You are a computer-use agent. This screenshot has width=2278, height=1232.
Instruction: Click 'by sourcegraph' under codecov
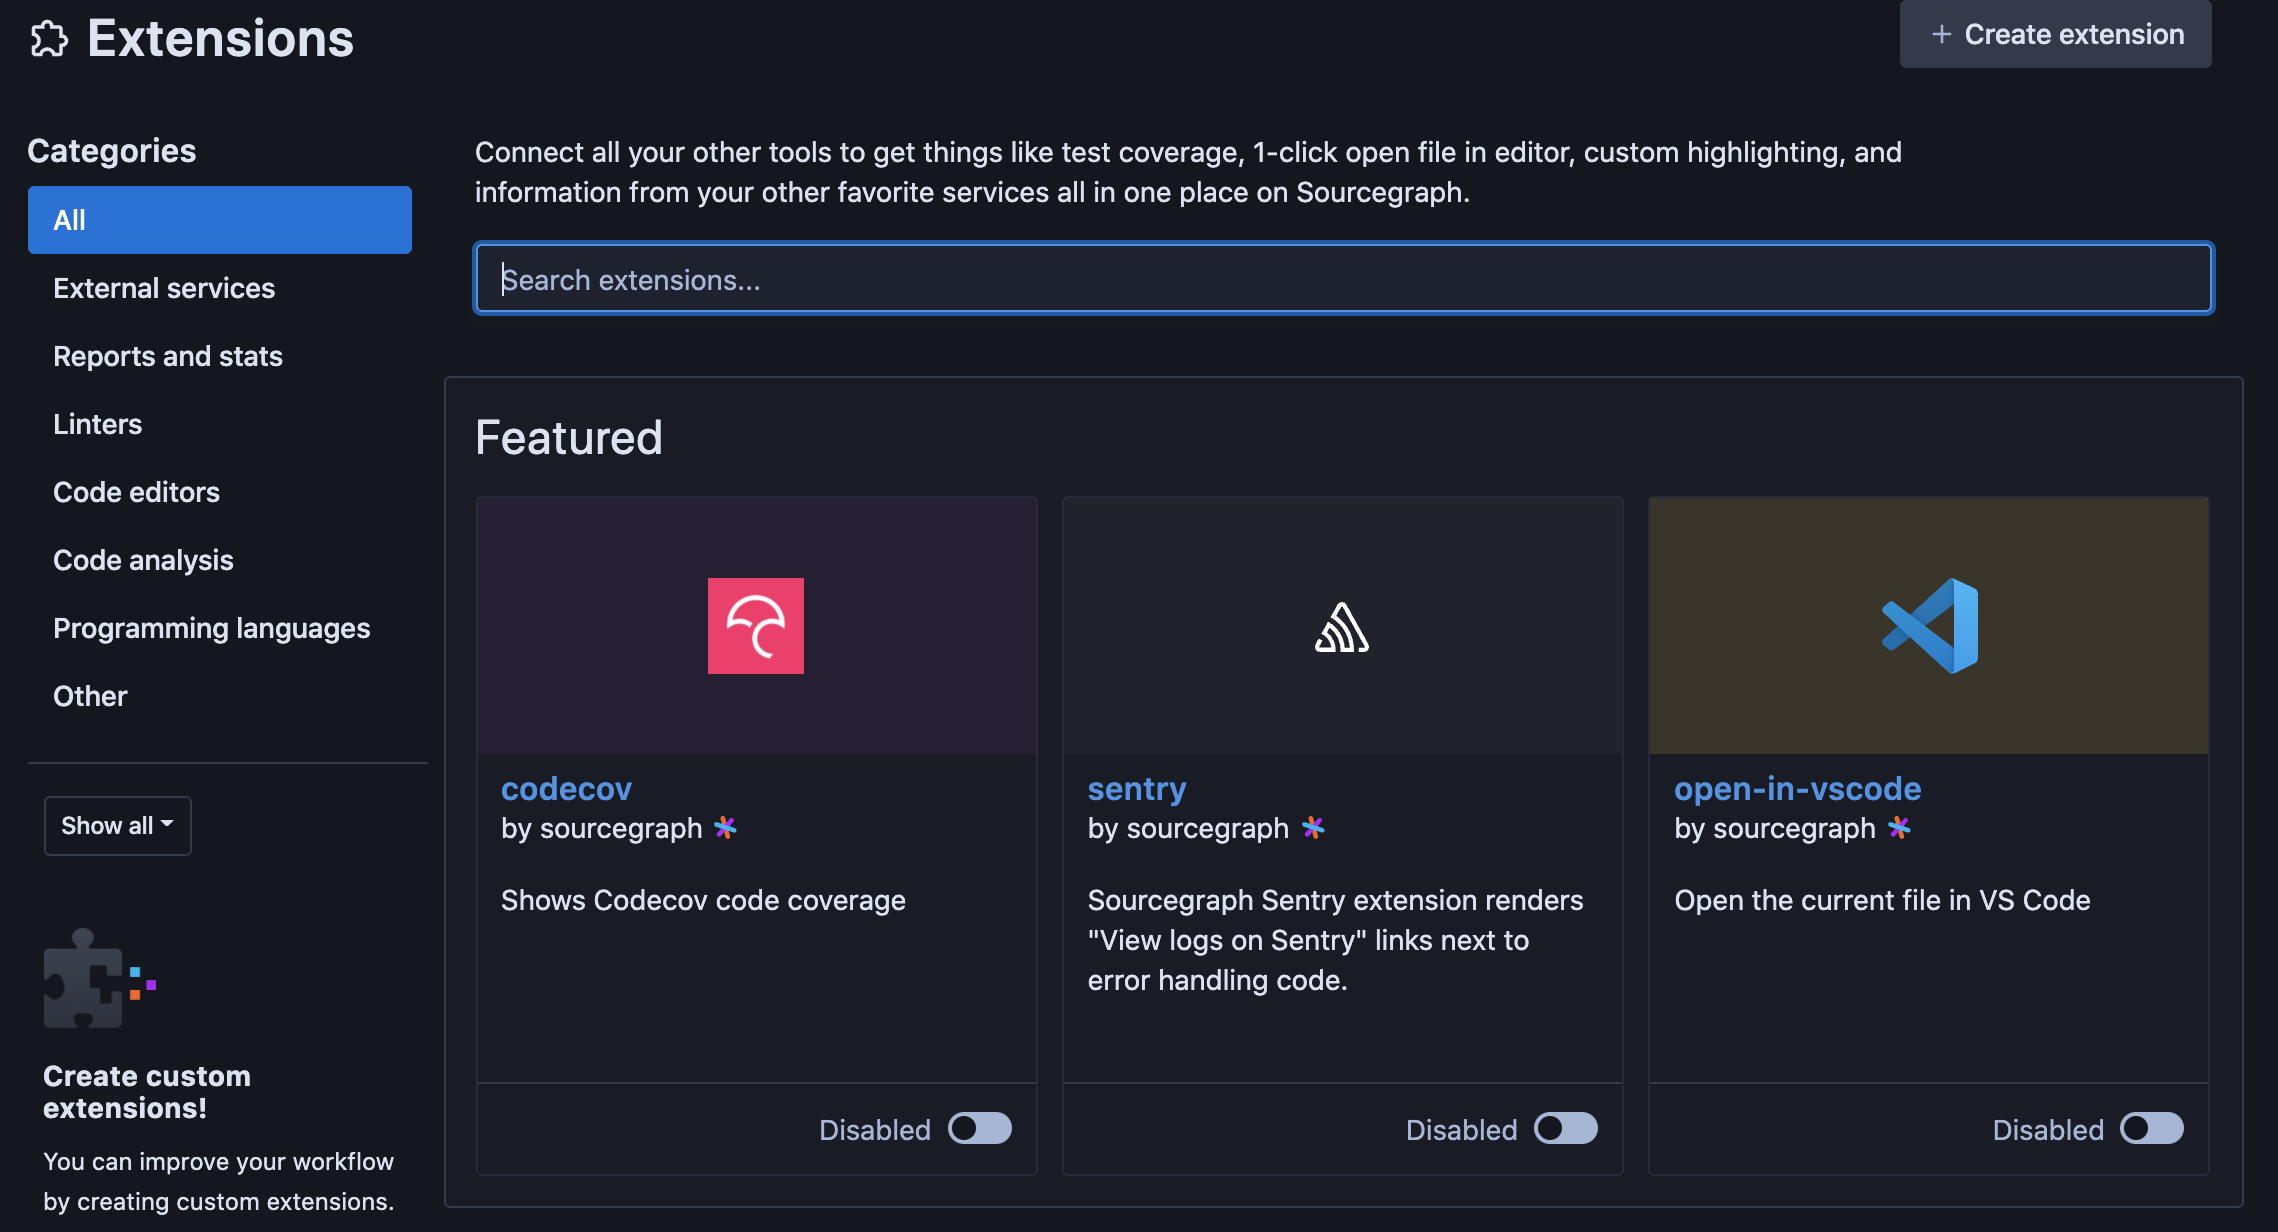point(602,828)
